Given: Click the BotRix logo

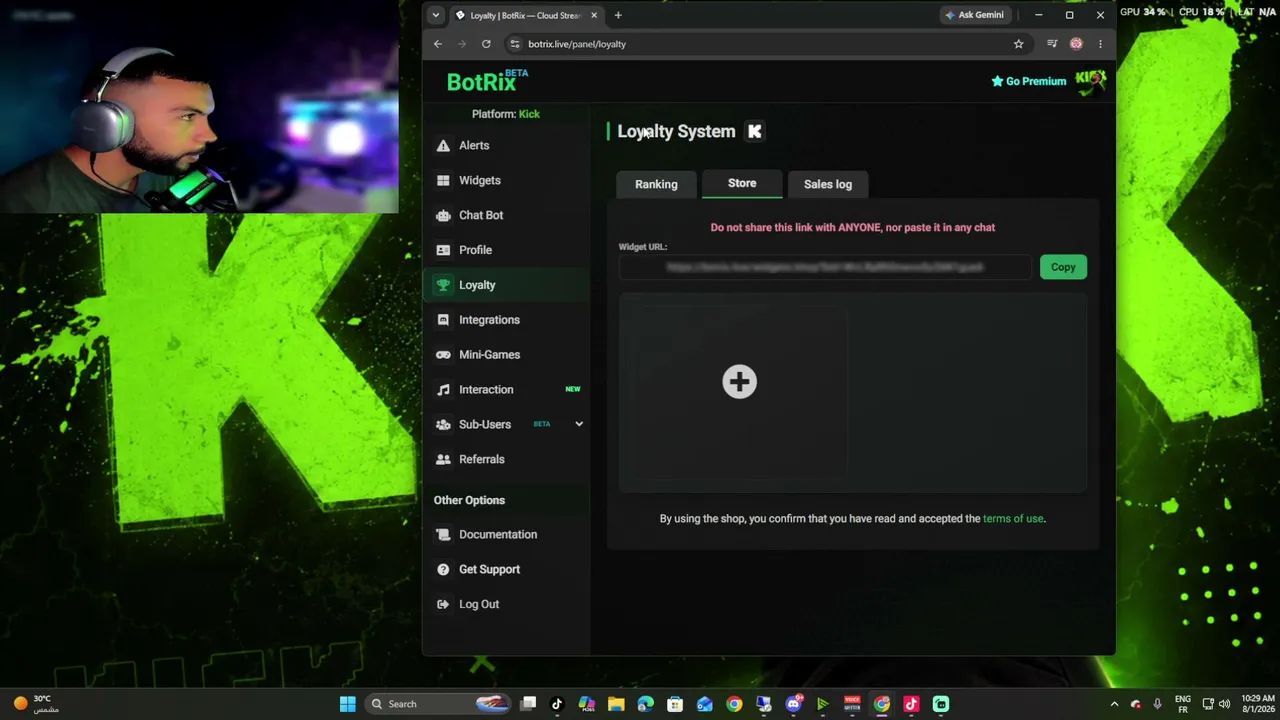Looking at the screenshot, I should coord(487,81).
